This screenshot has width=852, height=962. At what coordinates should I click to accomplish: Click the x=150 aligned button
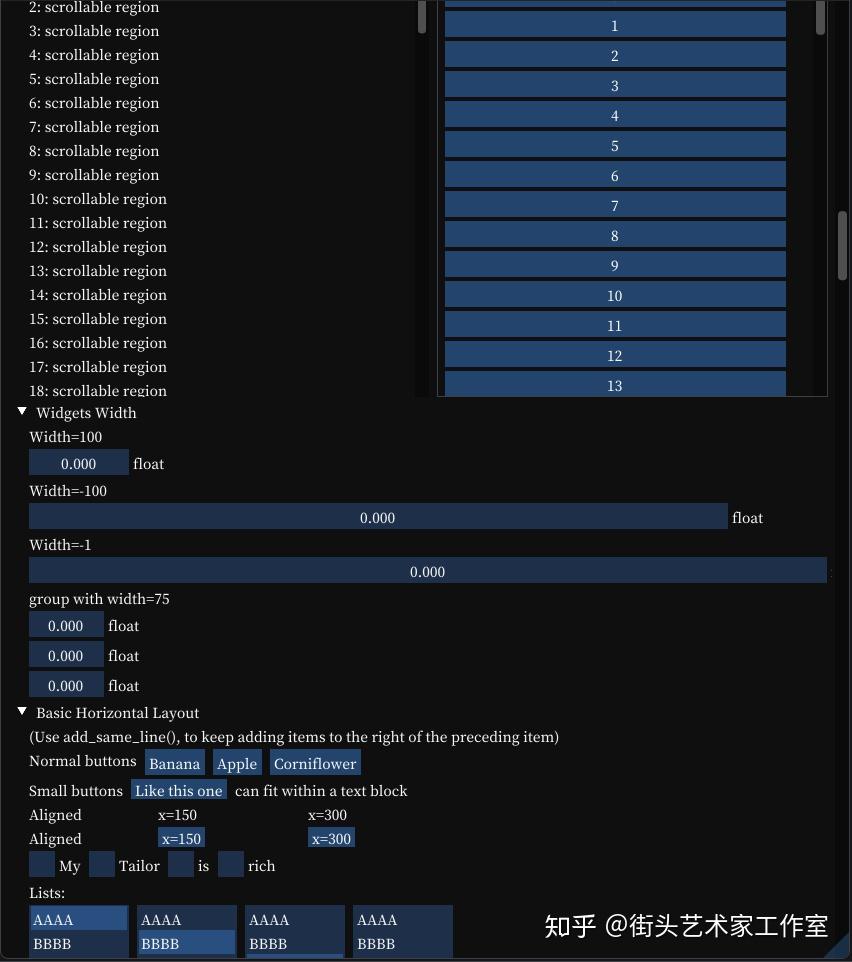pyautogui.click(x=181, y=838)
